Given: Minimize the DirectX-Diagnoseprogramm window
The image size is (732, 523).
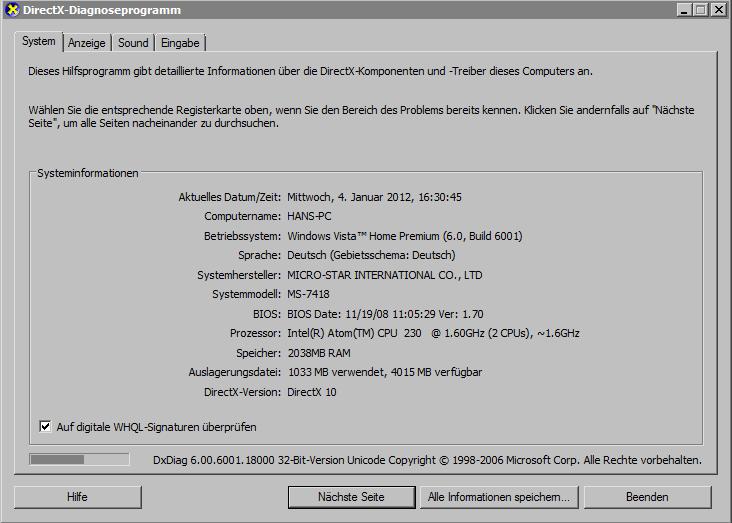Looking at the screenshot, I should pyautogui.click(x=684, y=9).
